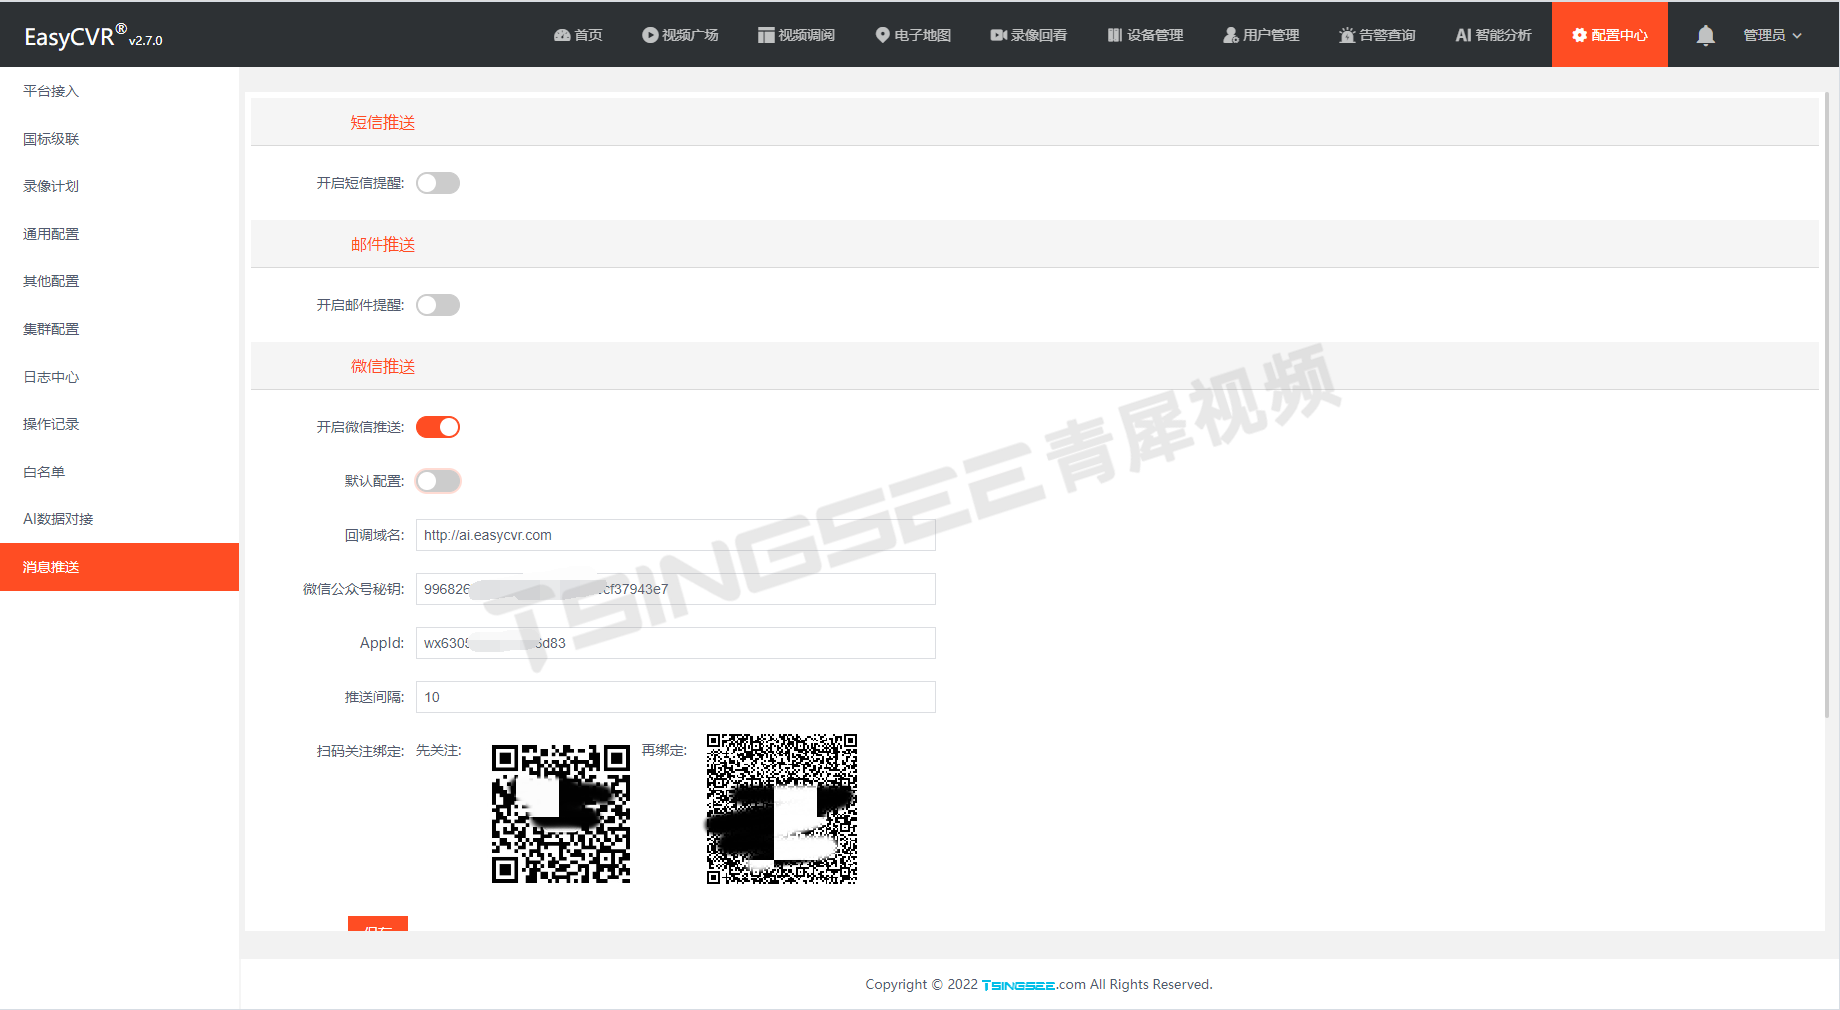Open 电子地图 electronic map
Viewport: 1840px width, 1010px height.
(913, 35)
